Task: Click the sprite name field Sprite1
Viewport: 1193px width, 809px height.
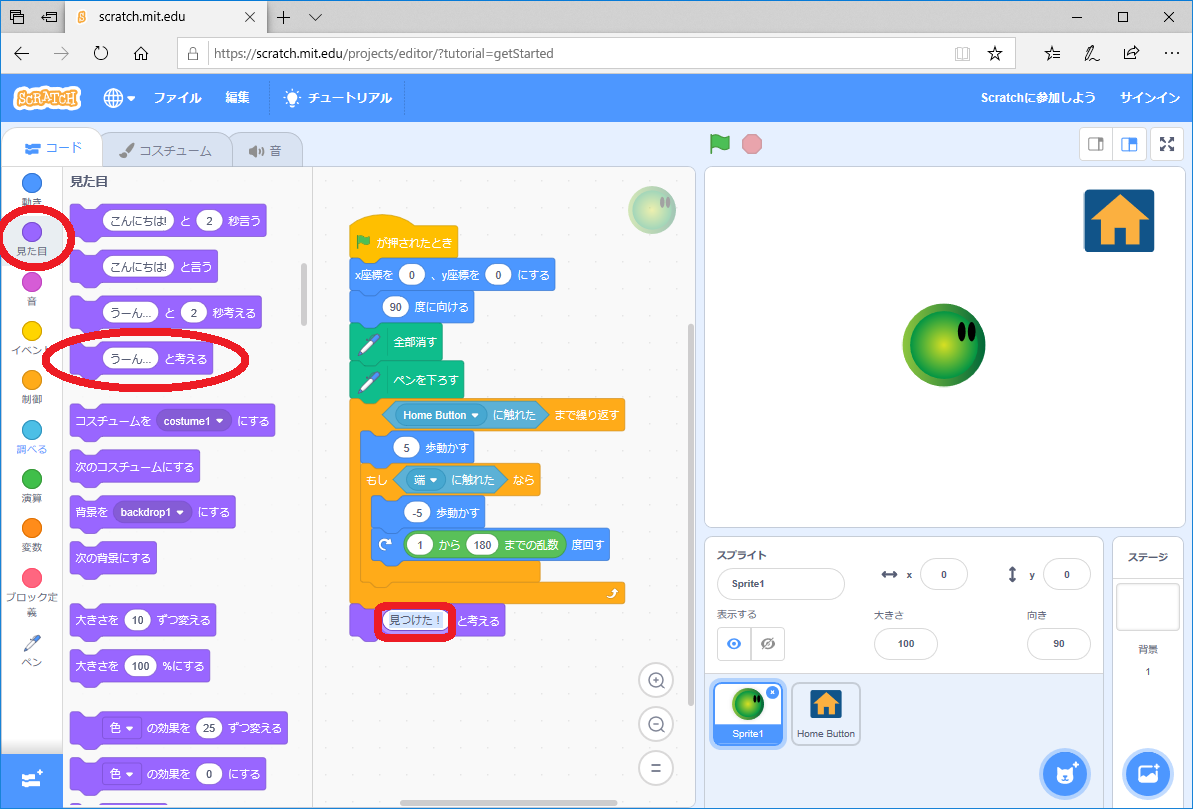Action: click(x=781, y=584)
